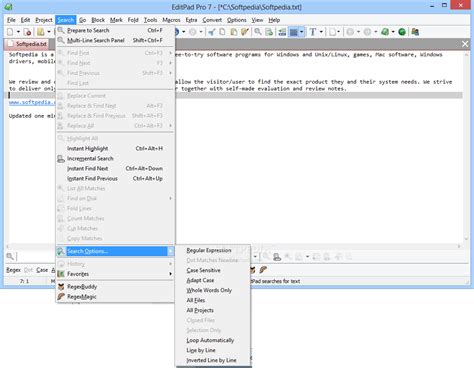Click the vertical scrollbar of the editor
This screenshot has width=474, height=368.
click(x=466, y=147)
